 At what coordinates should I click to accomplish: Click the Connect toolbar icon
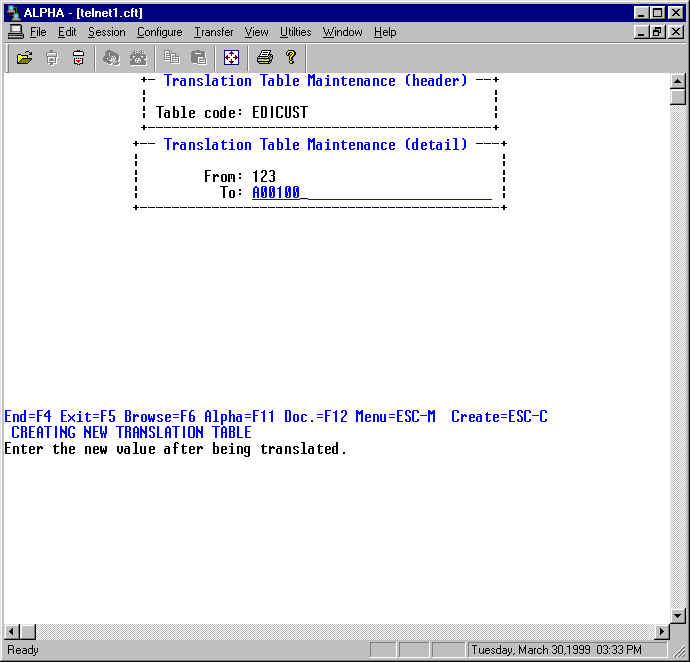[x=52, y=58]
